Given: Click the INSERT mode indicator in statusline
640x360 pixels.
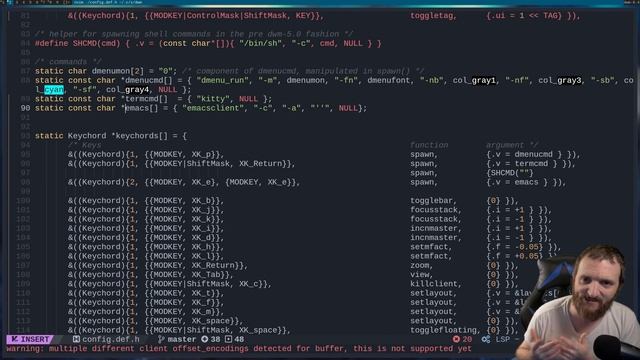Looking at the screenshot, I should pyautogui.click(x=30, y=339).
